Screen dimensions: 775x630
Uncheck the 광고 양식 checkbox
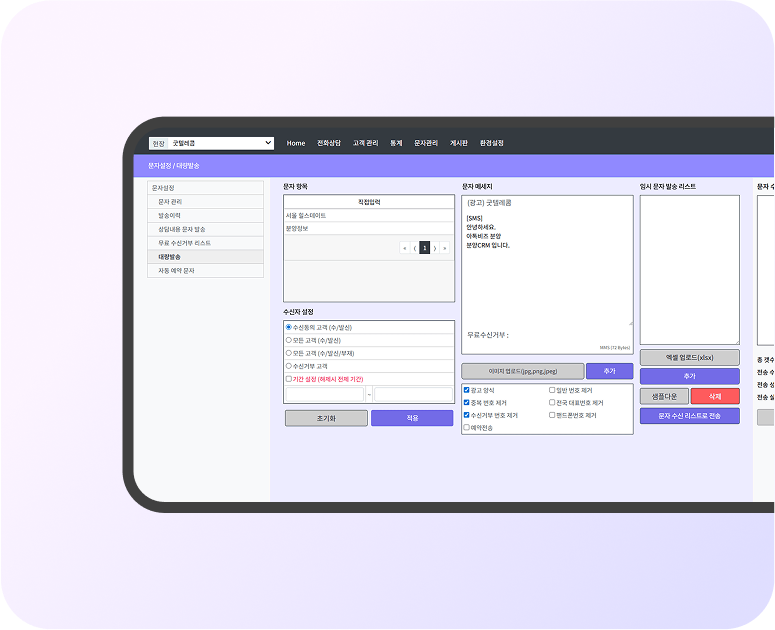(467, 390)
